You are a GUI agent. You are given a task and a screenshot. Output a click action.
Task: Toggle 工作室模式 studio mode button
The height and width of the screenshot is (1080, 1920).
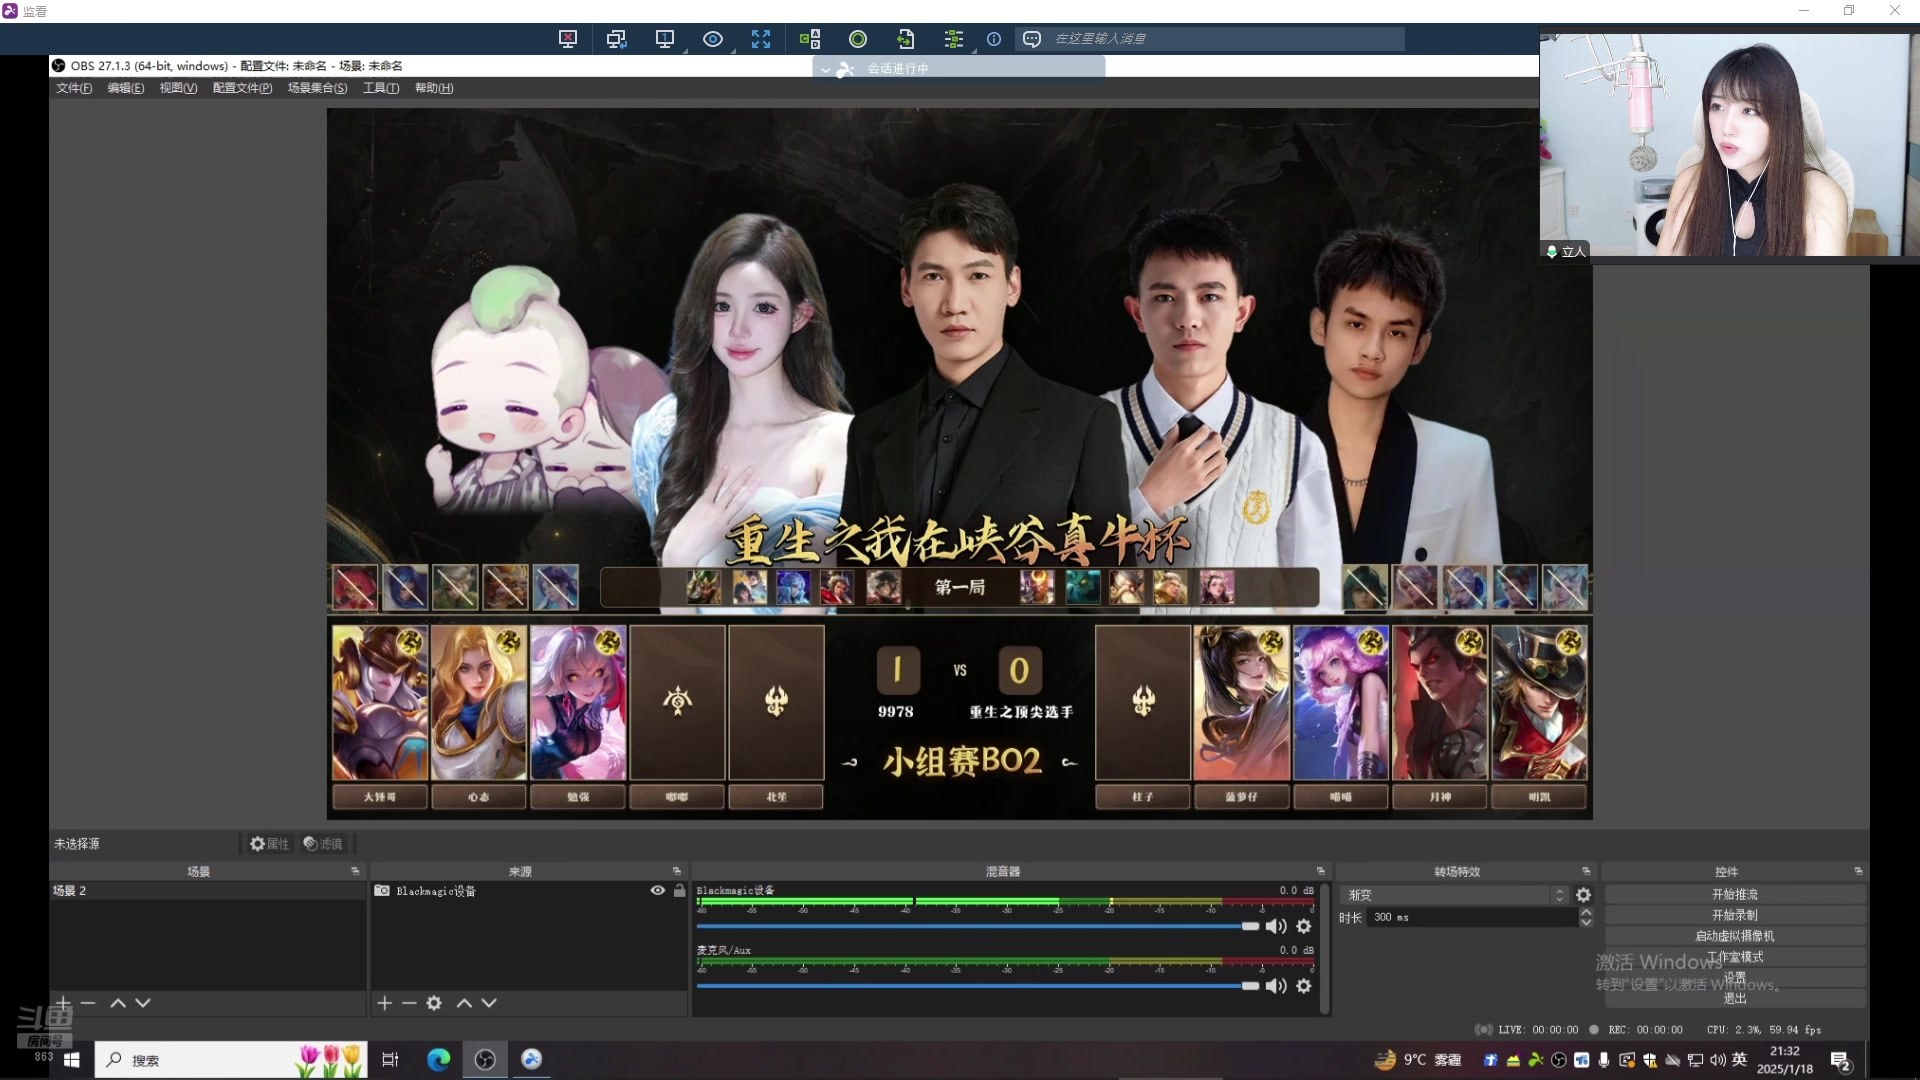point(1735,957)
